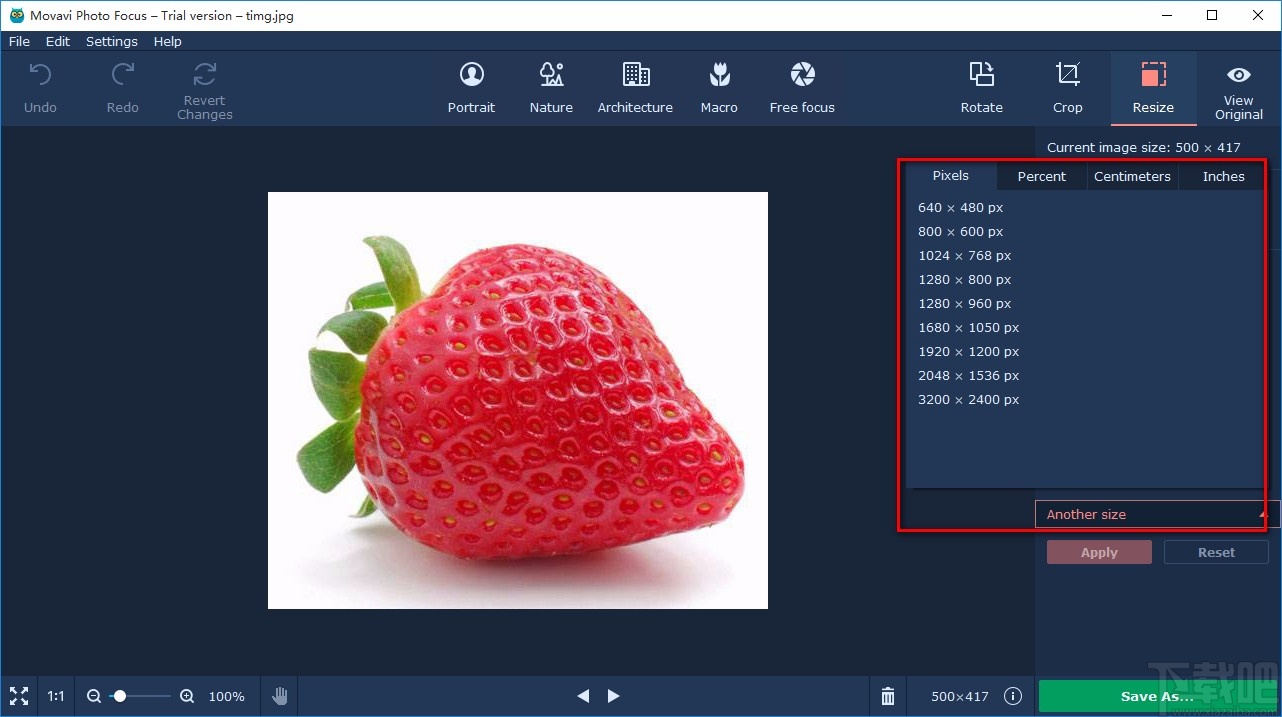Screen dimensions: 1282x717
Task: Select the Portrait focus mode icon
Action: [471, 75]
